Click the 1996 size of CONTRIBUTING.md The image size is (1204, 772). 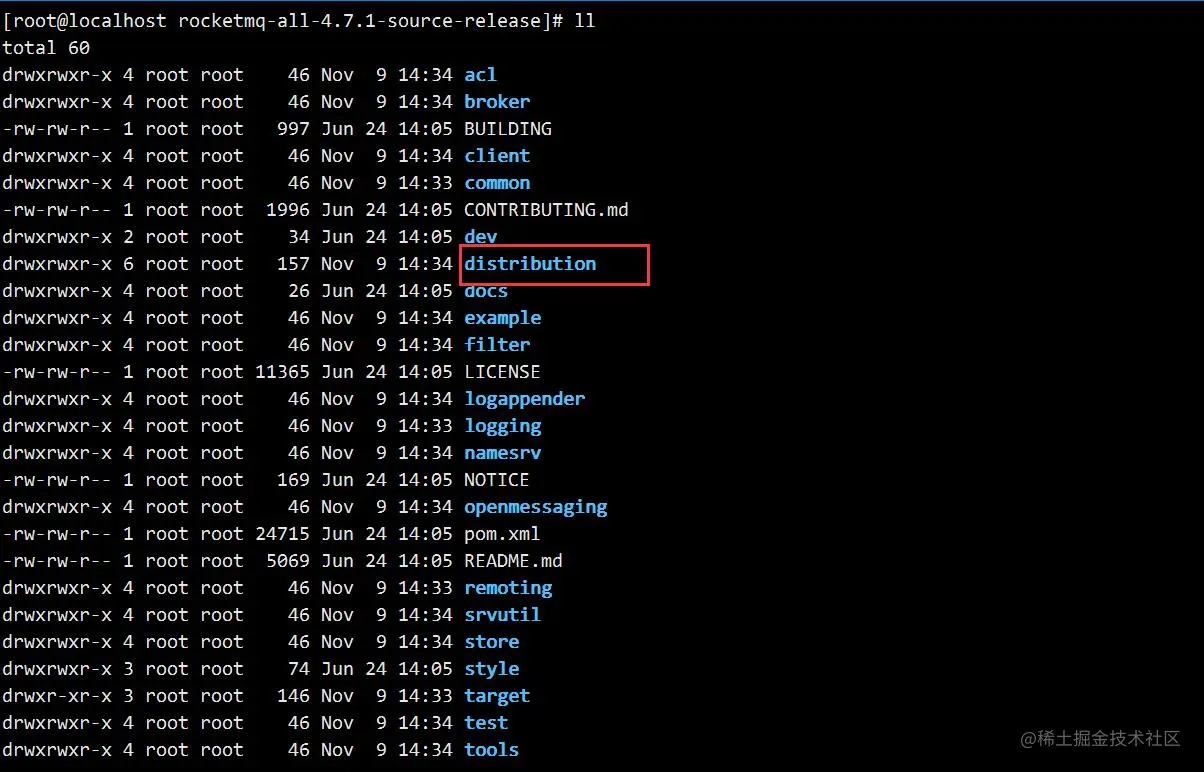pos(288,210)
